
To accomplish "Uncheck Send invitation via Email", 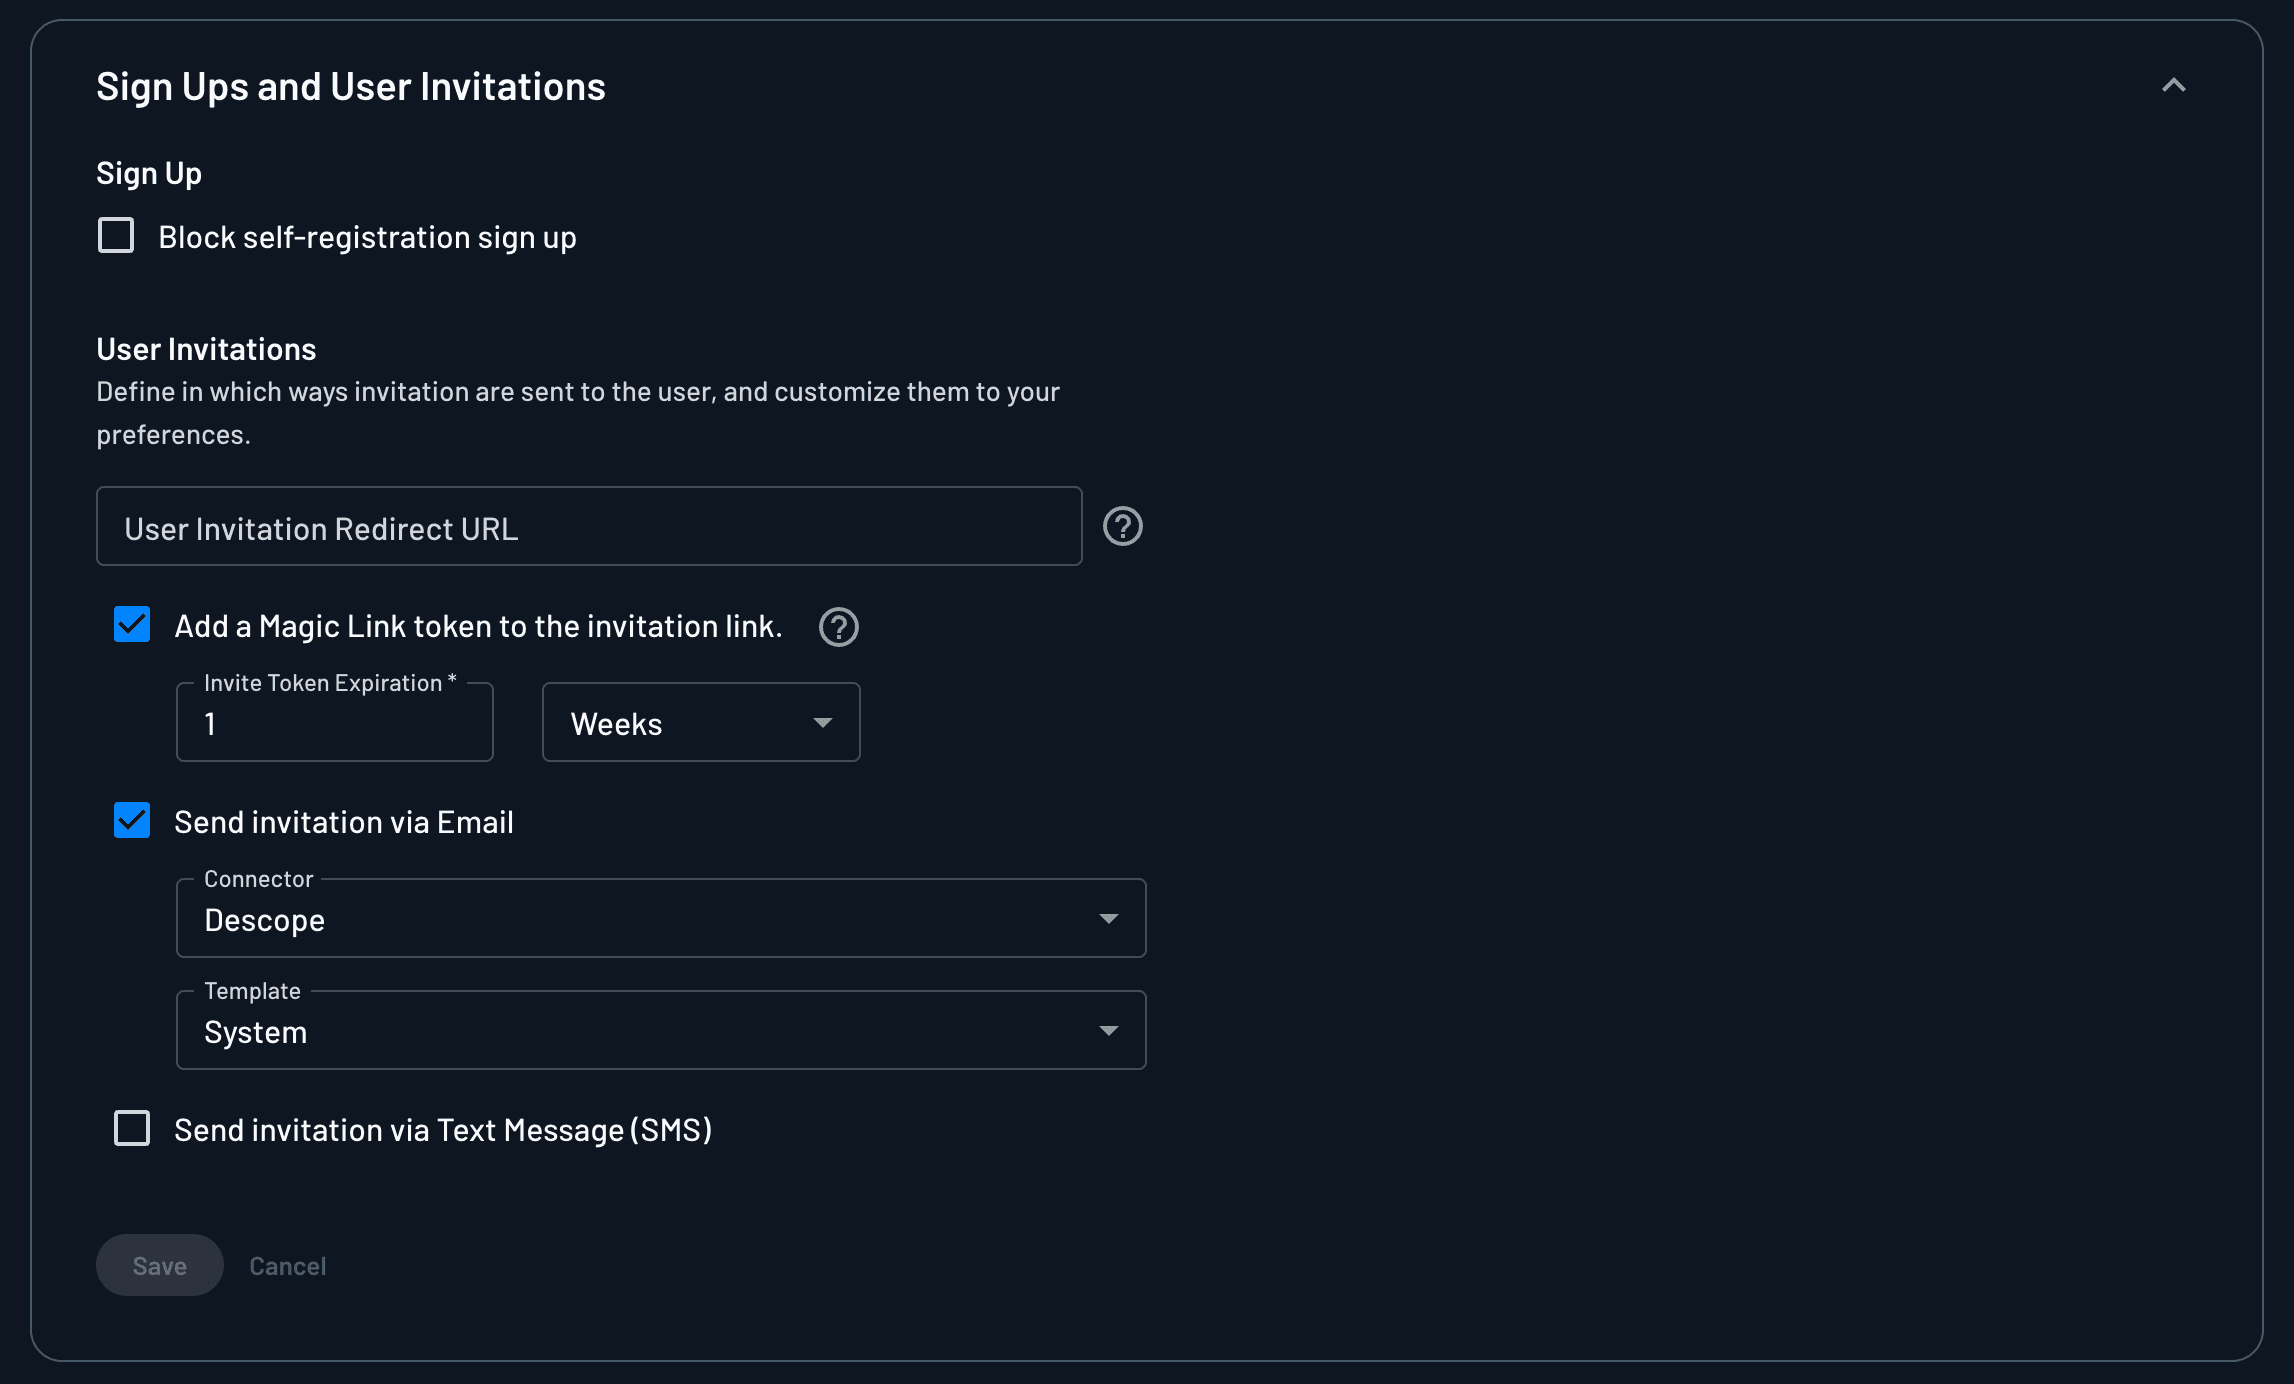I will coord(131,821).
